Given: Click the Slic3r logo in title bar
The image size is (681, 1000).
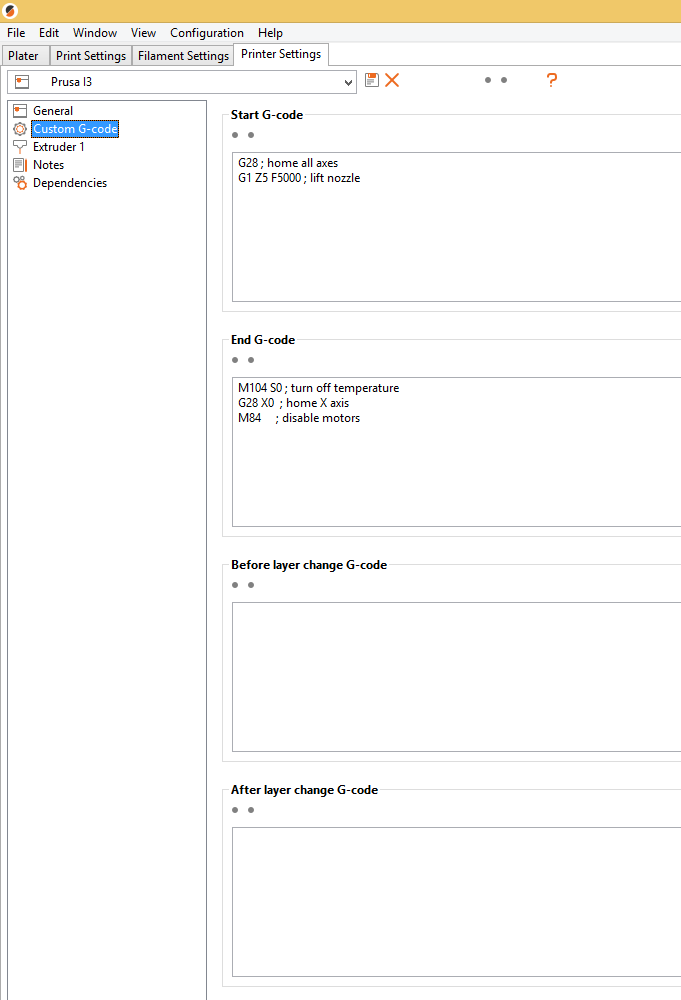Looking at the screenshot, I should (x=10, y=11).
